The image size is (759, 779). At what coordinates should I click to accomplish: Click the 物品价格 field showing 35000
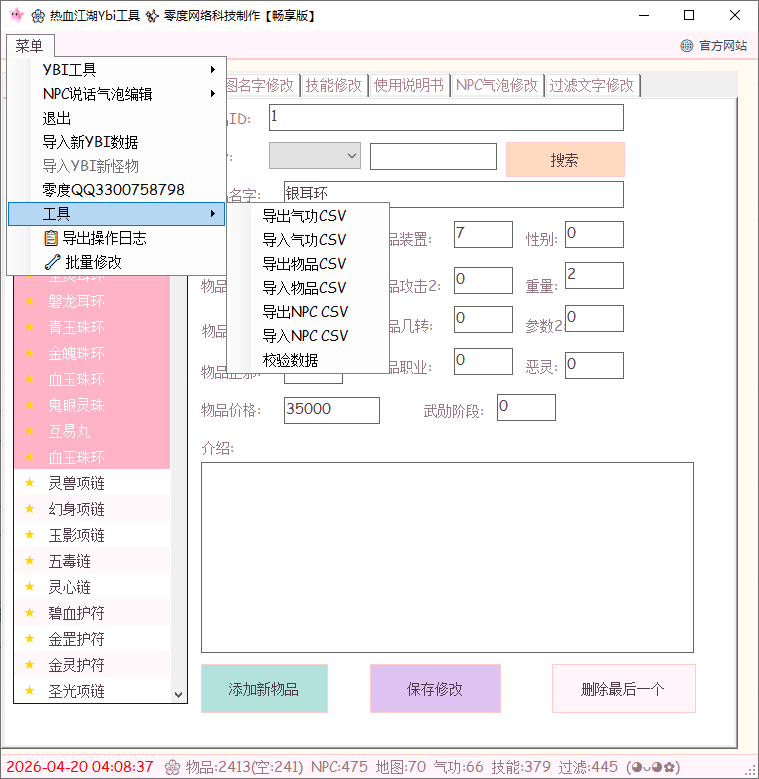[x=332, y=410]
